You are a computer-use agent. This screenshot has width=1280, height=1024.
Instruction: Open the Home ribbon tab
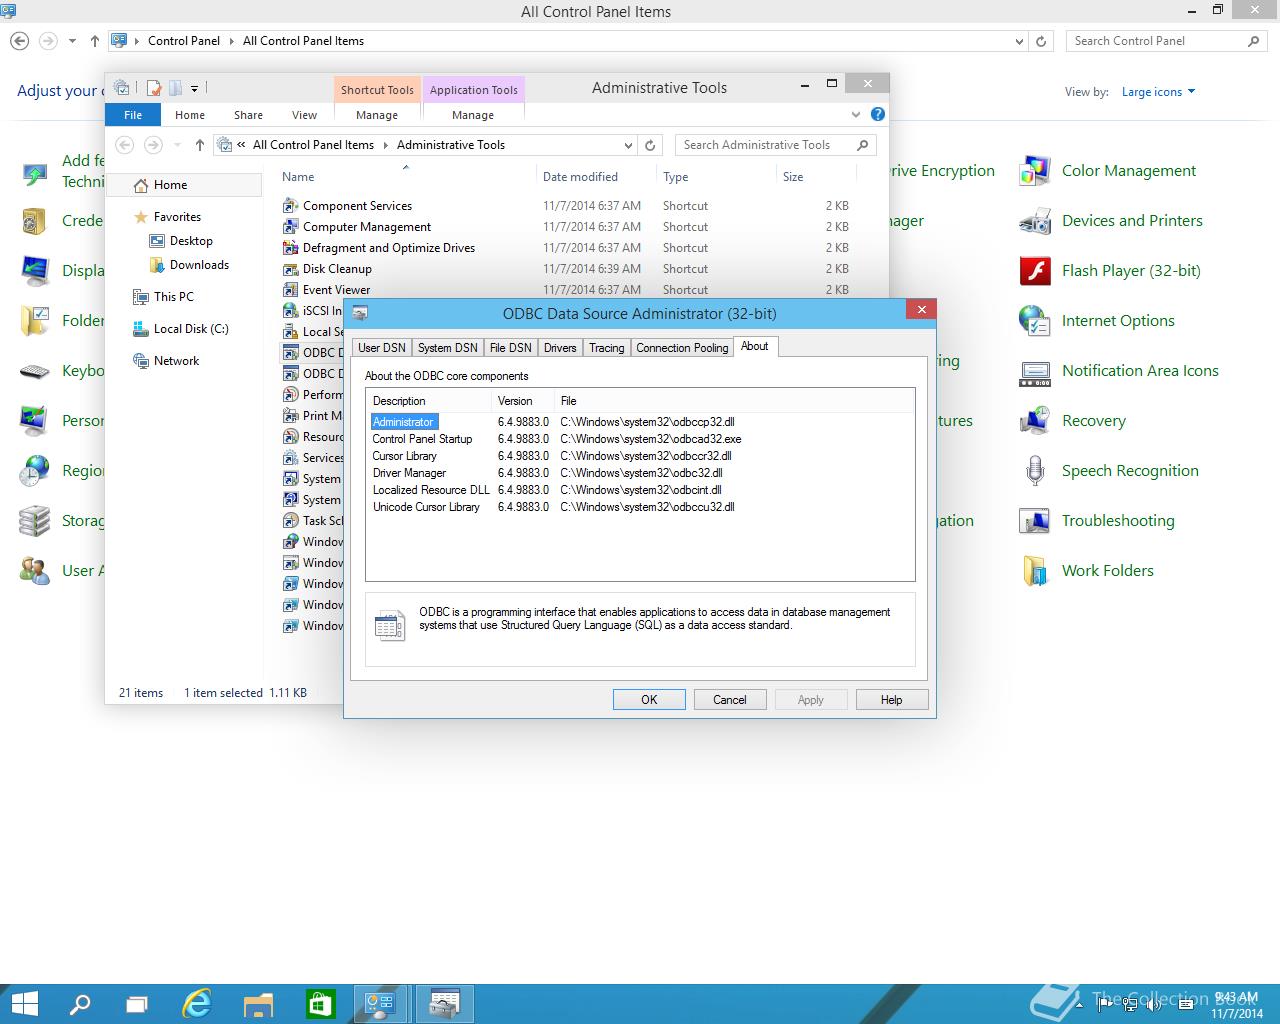click(190, 115)
